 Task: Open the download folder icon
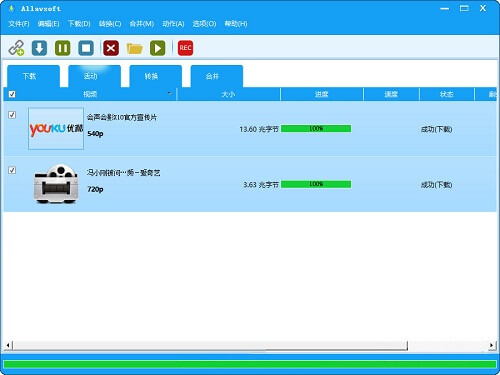click(134, 48)
